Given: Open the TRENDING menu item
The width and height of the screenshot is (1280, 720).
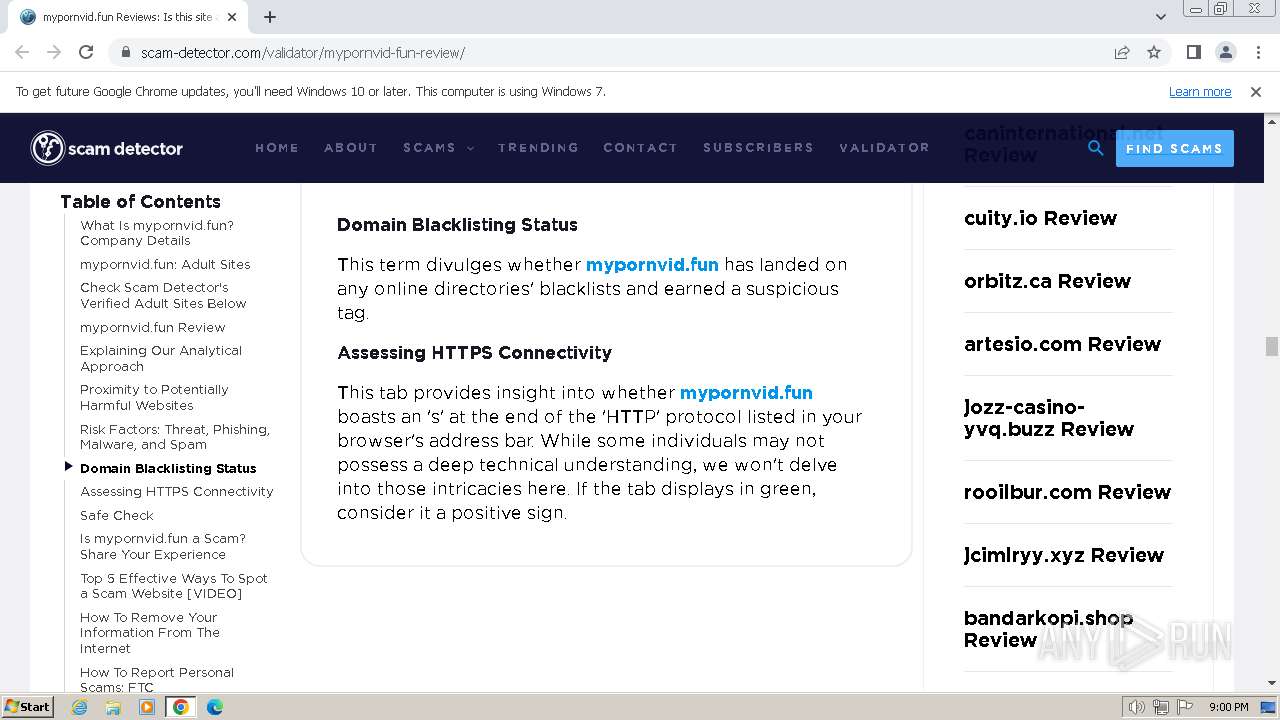Looking at the screenshot, I should 538,148.
